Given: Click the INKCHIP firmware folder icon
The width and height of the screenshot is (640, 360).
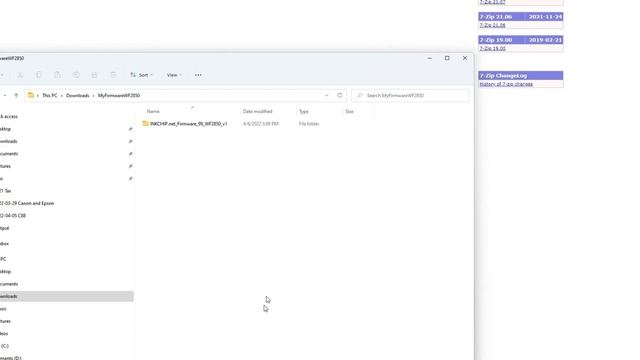Looking at the screenshot, I should click(x=145, y=124).
